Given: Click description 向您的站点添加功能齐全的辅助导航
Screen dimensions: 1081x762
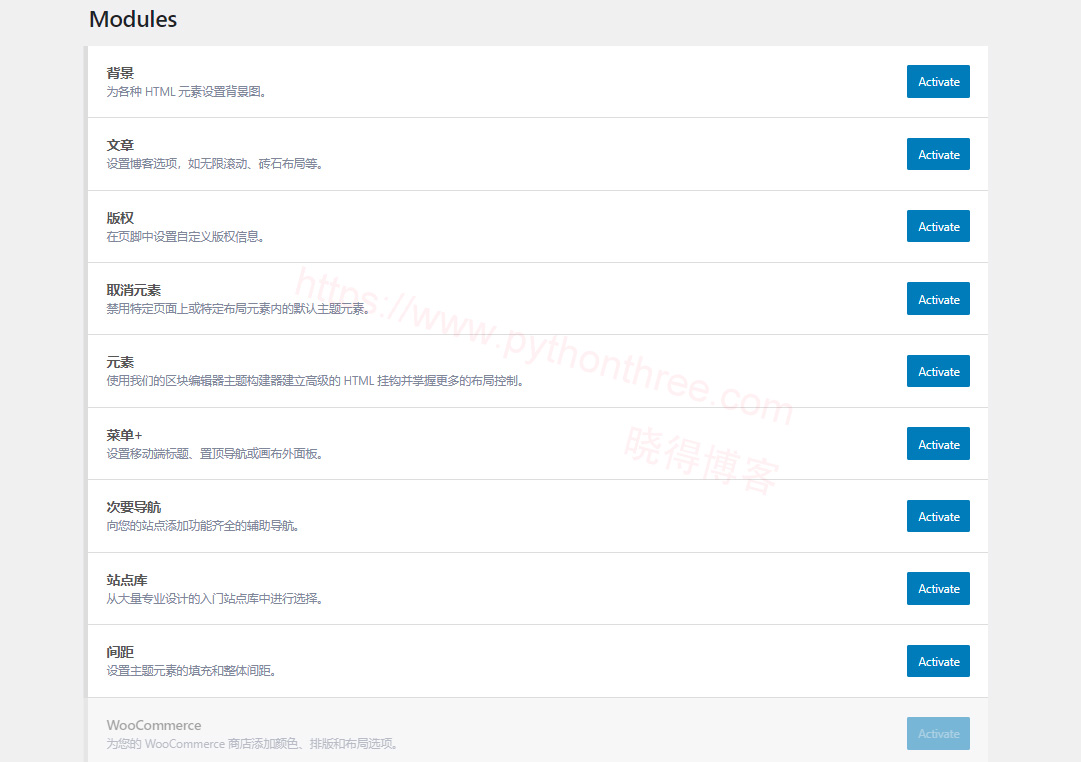Looking at the screenshot, I should point(203,526).
